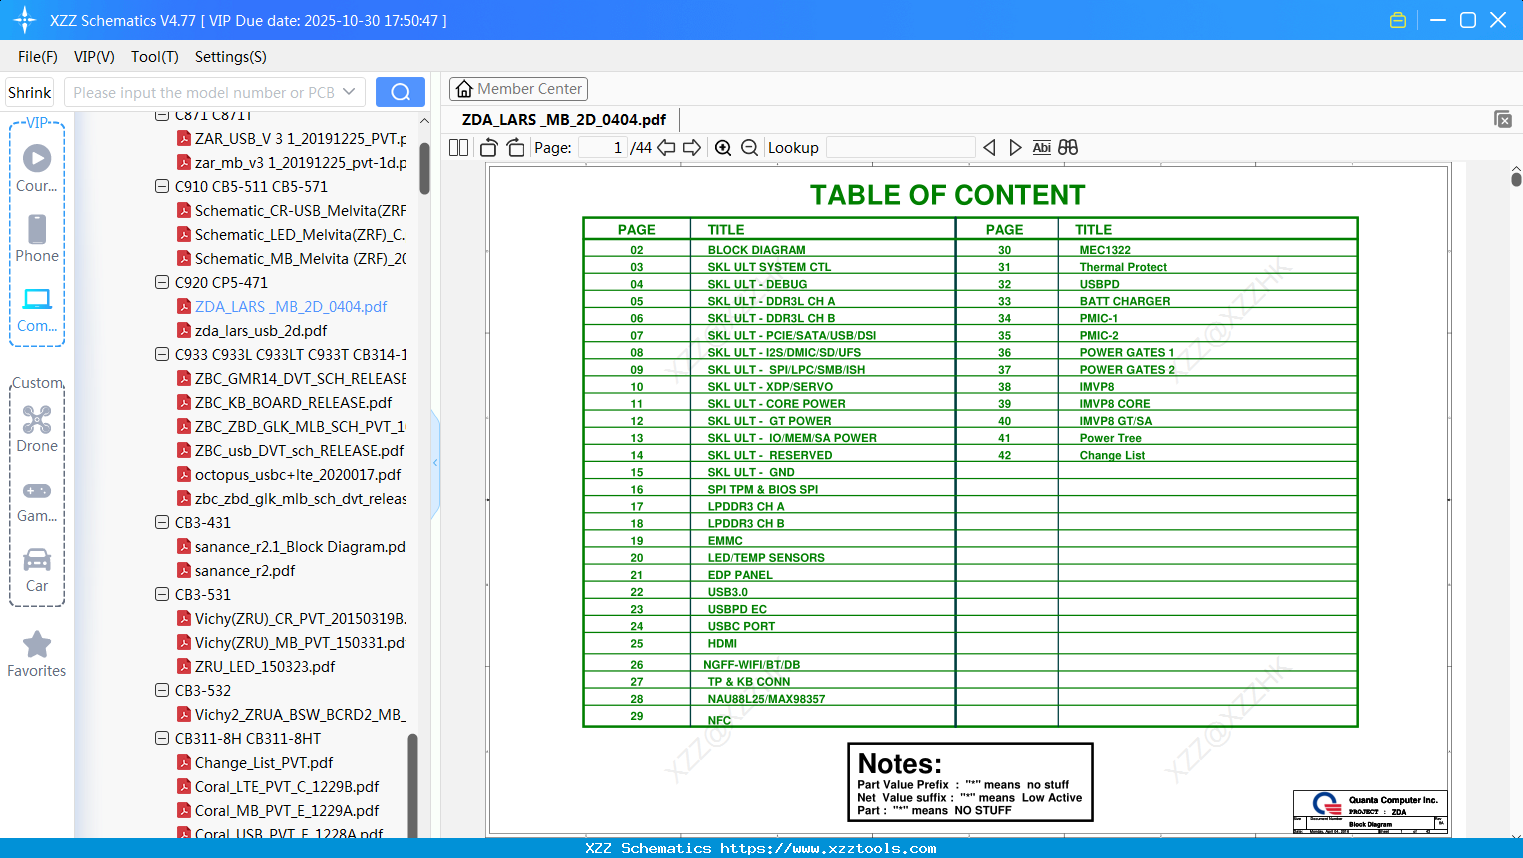Image resolution: width=1523 pixels, height=858 pixels.
Task: Open zda_lars_usb_2d.pdf file
Action: point(261,331)
